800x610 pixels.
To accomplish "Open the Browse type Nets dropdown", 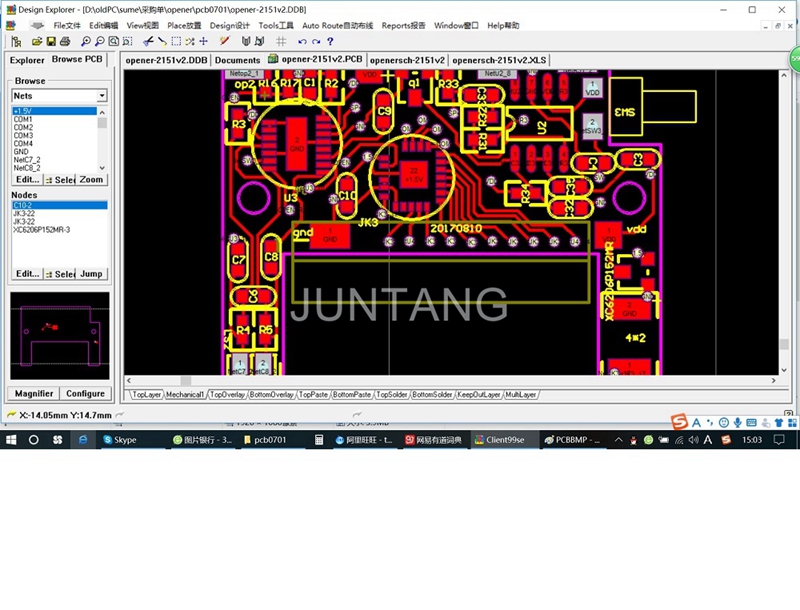I will click(x=102, y=95).
